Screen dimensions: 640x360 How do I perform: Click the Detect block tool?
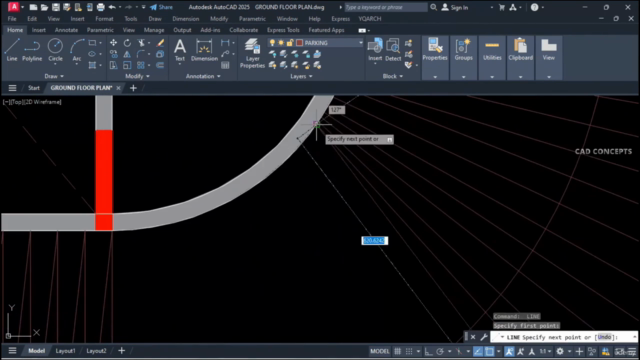click(x=393, y=50)
